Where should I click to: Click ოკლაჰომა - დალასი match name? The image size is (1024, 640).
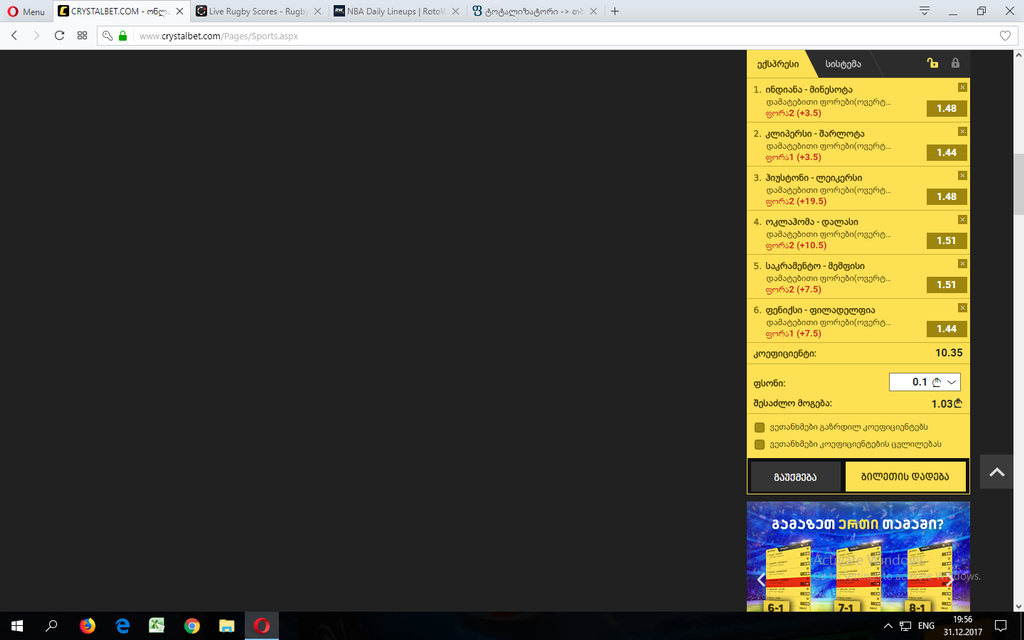812,222
